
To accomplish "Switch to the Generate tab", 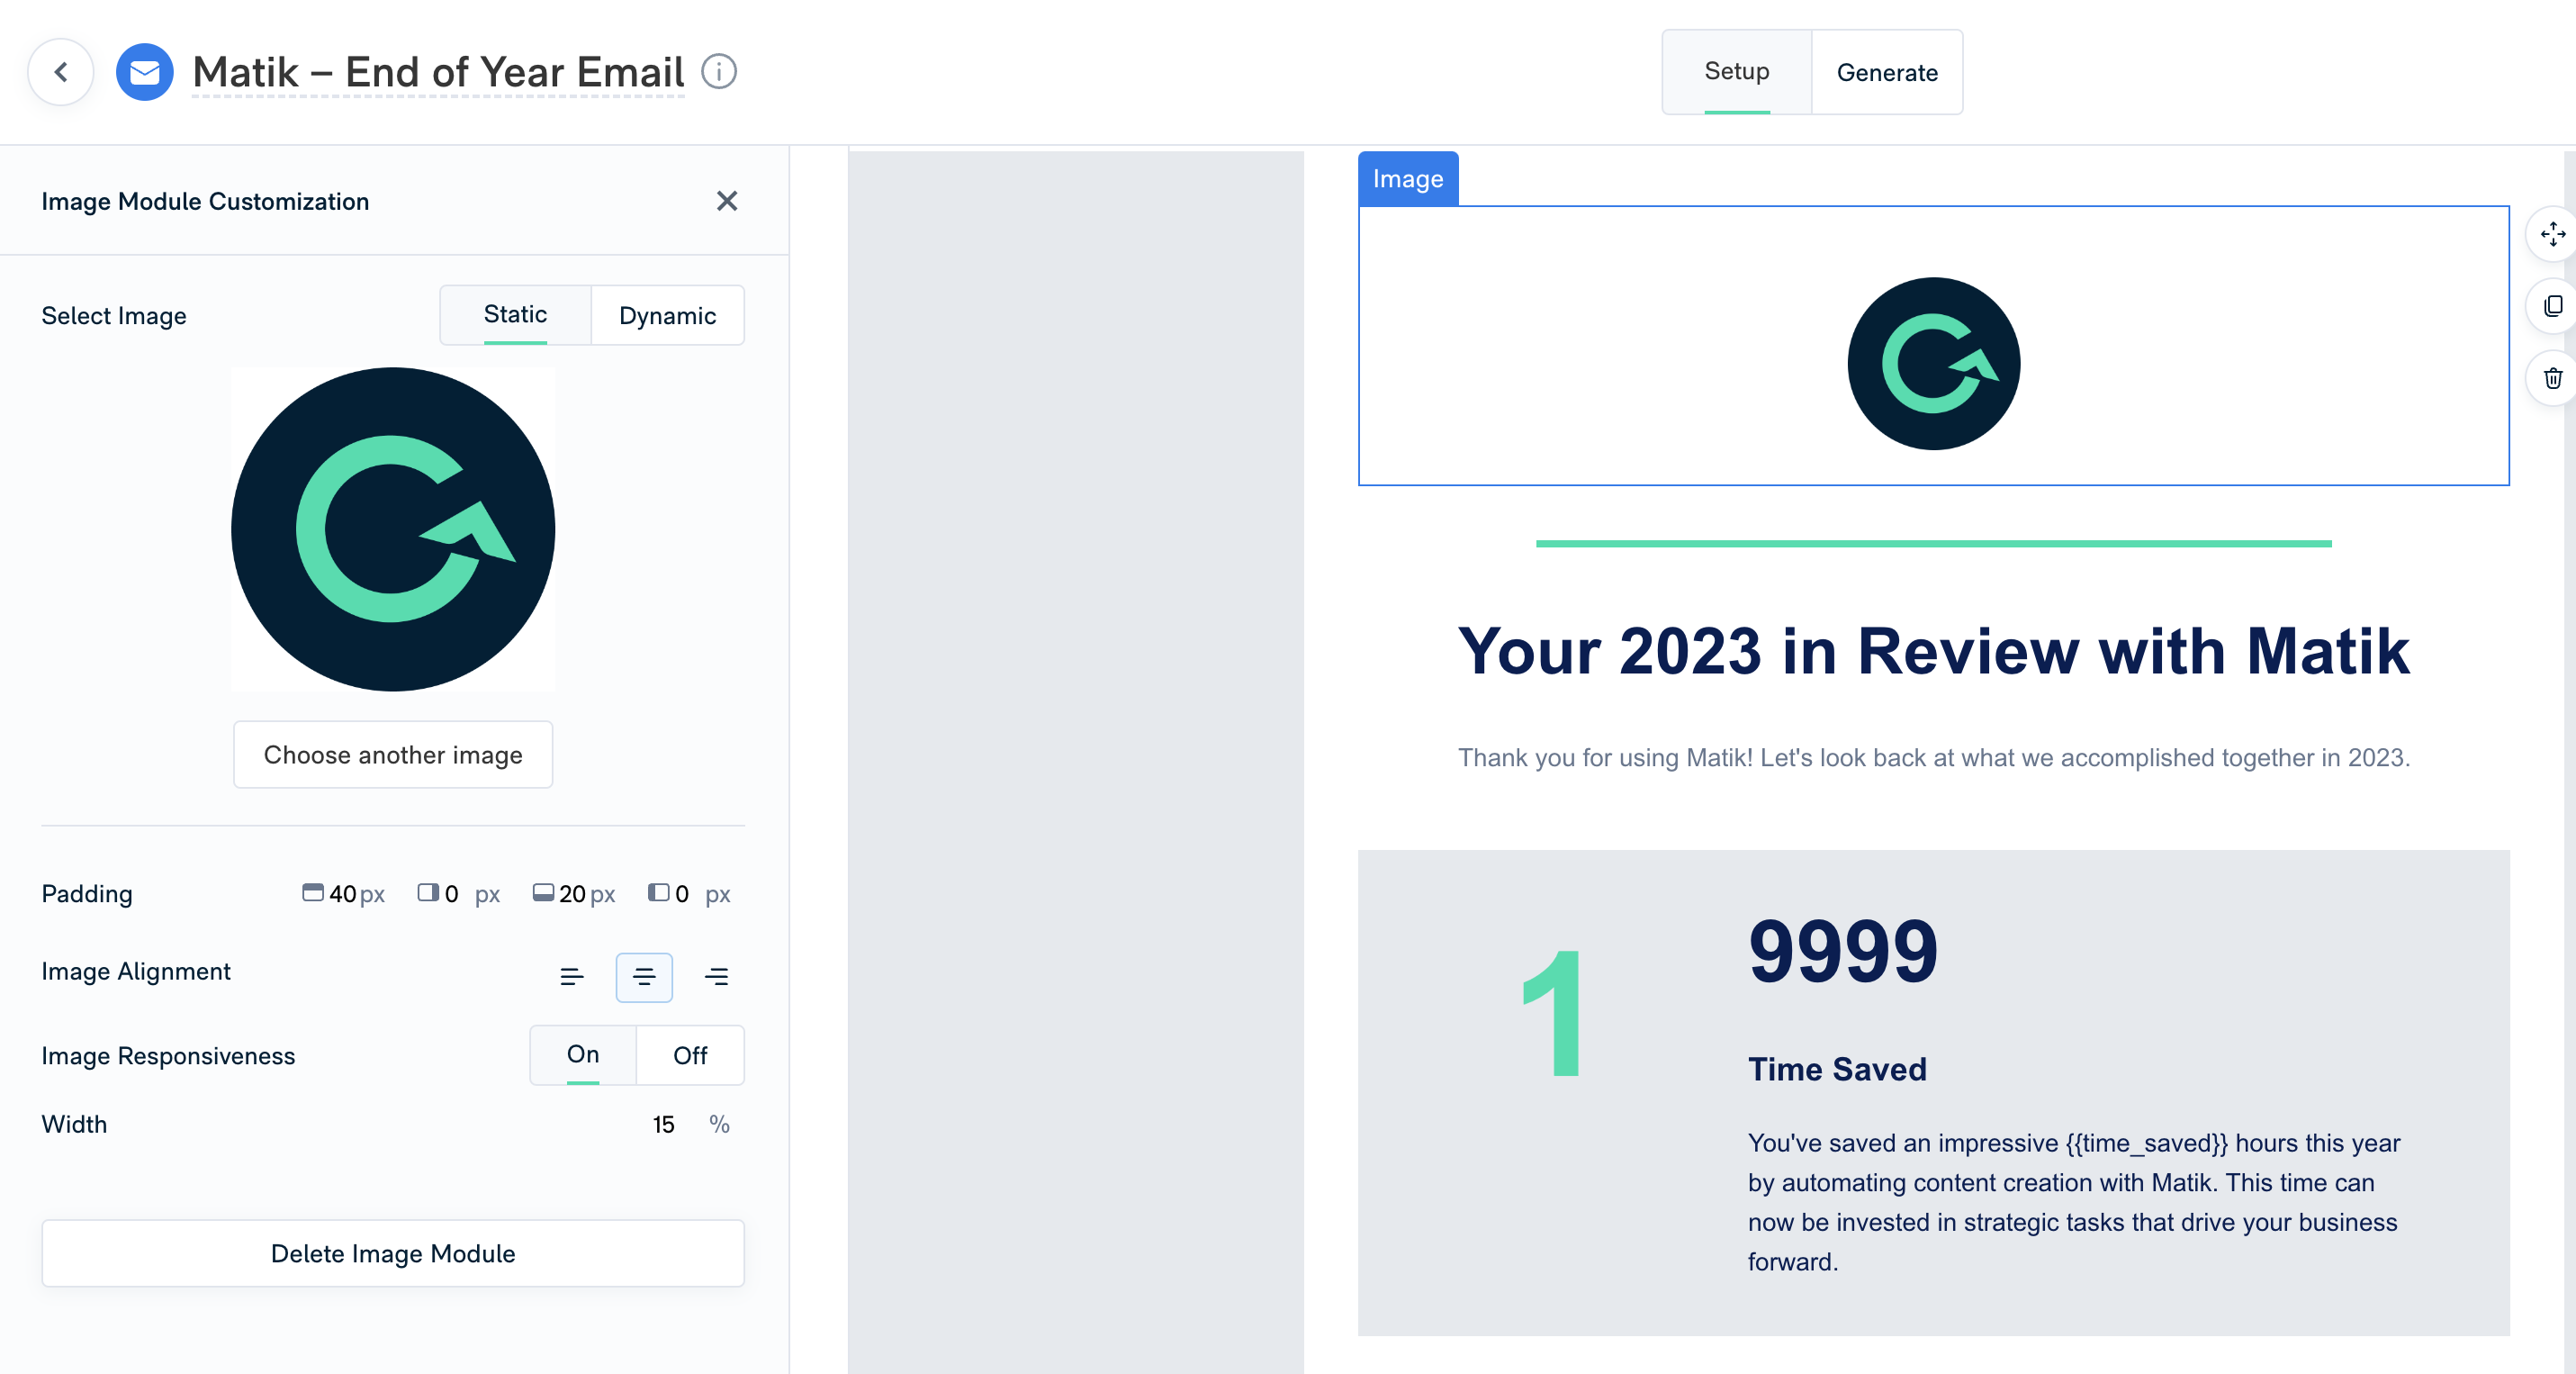I will click(1887, 72).
